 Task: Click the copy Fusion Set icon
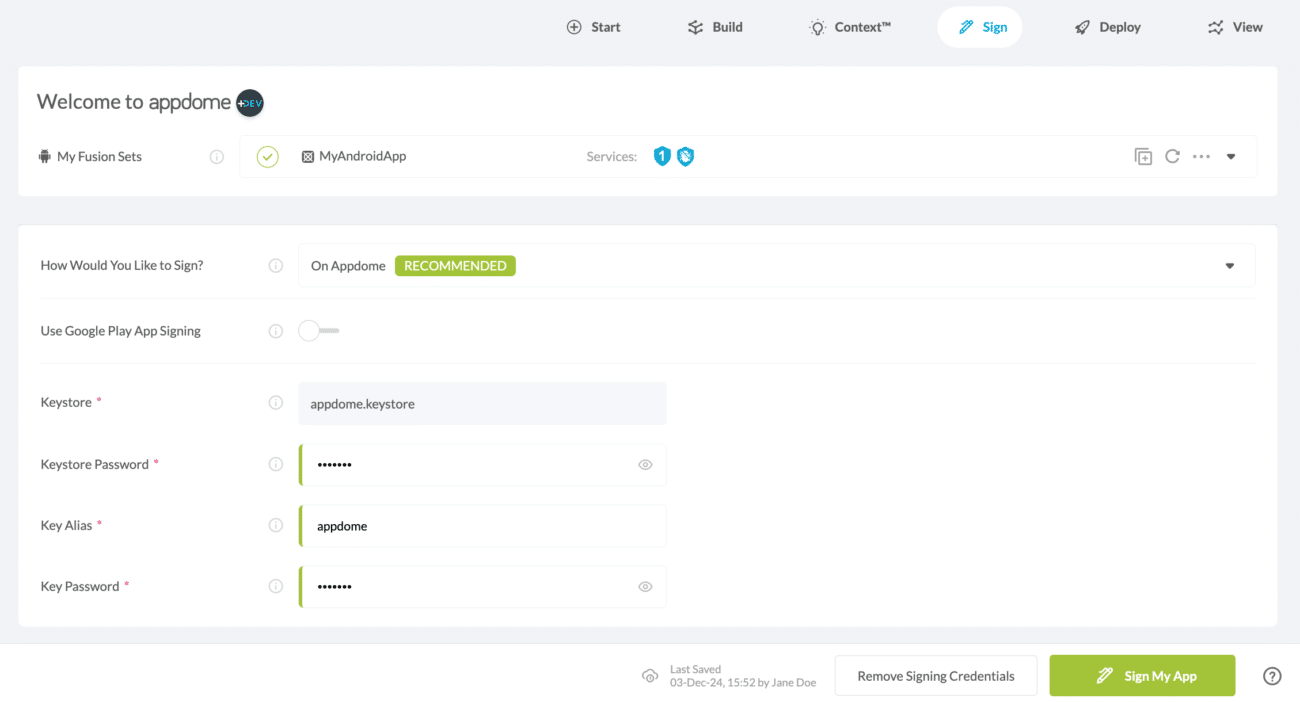(x=1143, y=157)
